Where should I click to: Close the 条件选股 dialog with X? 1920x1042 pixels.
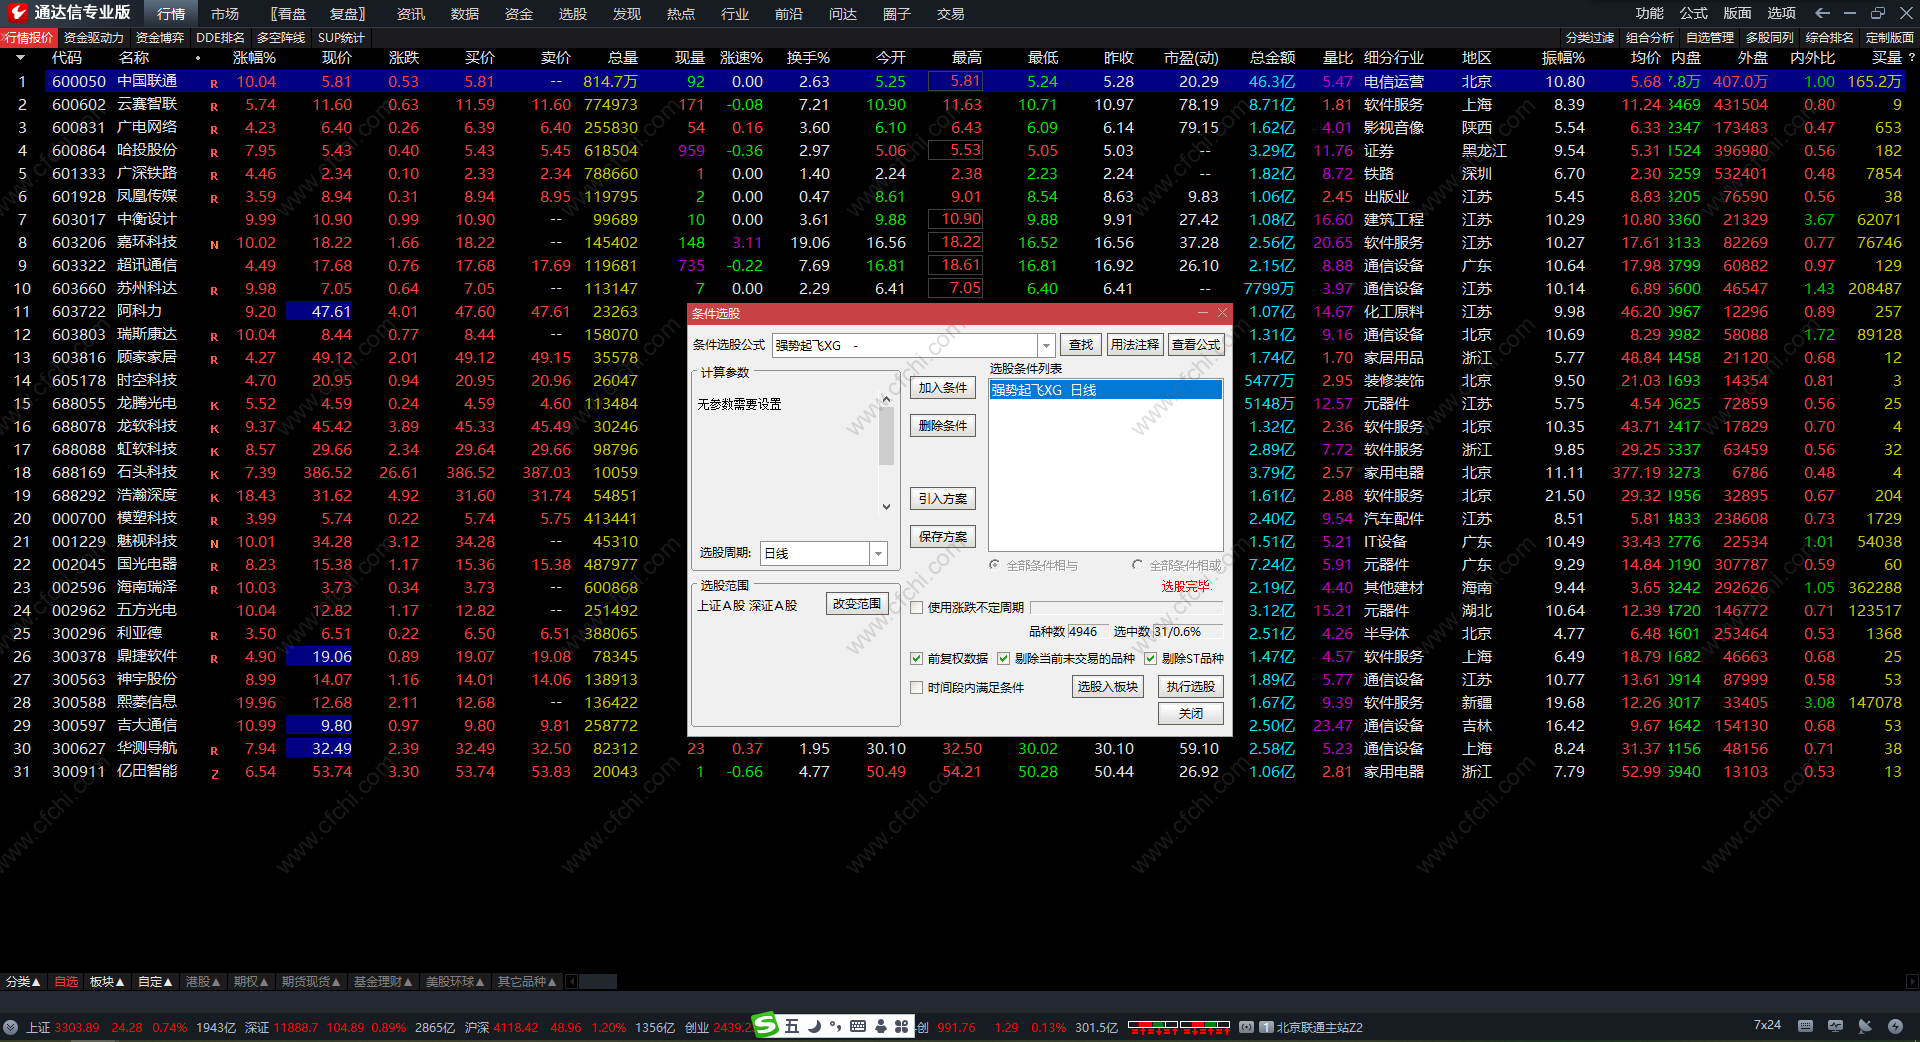coord(1222,313)
